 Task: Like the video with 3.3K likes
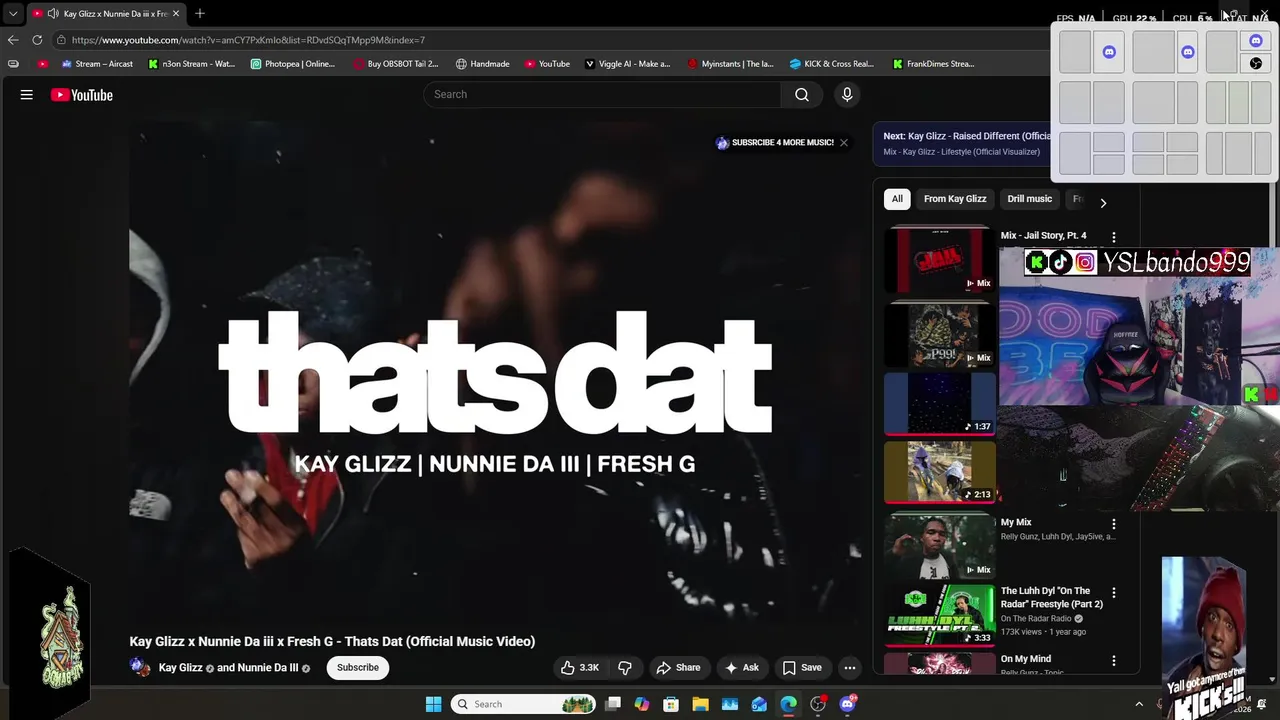[580, 667]
